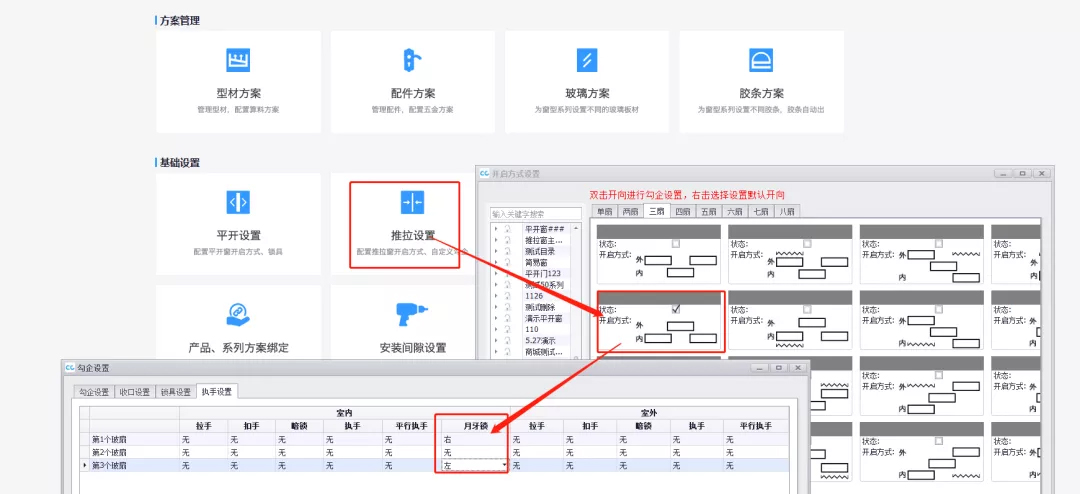Image resolution: width=1080 pixels, height=494 pixels.
Task: Open 产品、系列方案绑定 link icon
Action: (x=238, y=315)
